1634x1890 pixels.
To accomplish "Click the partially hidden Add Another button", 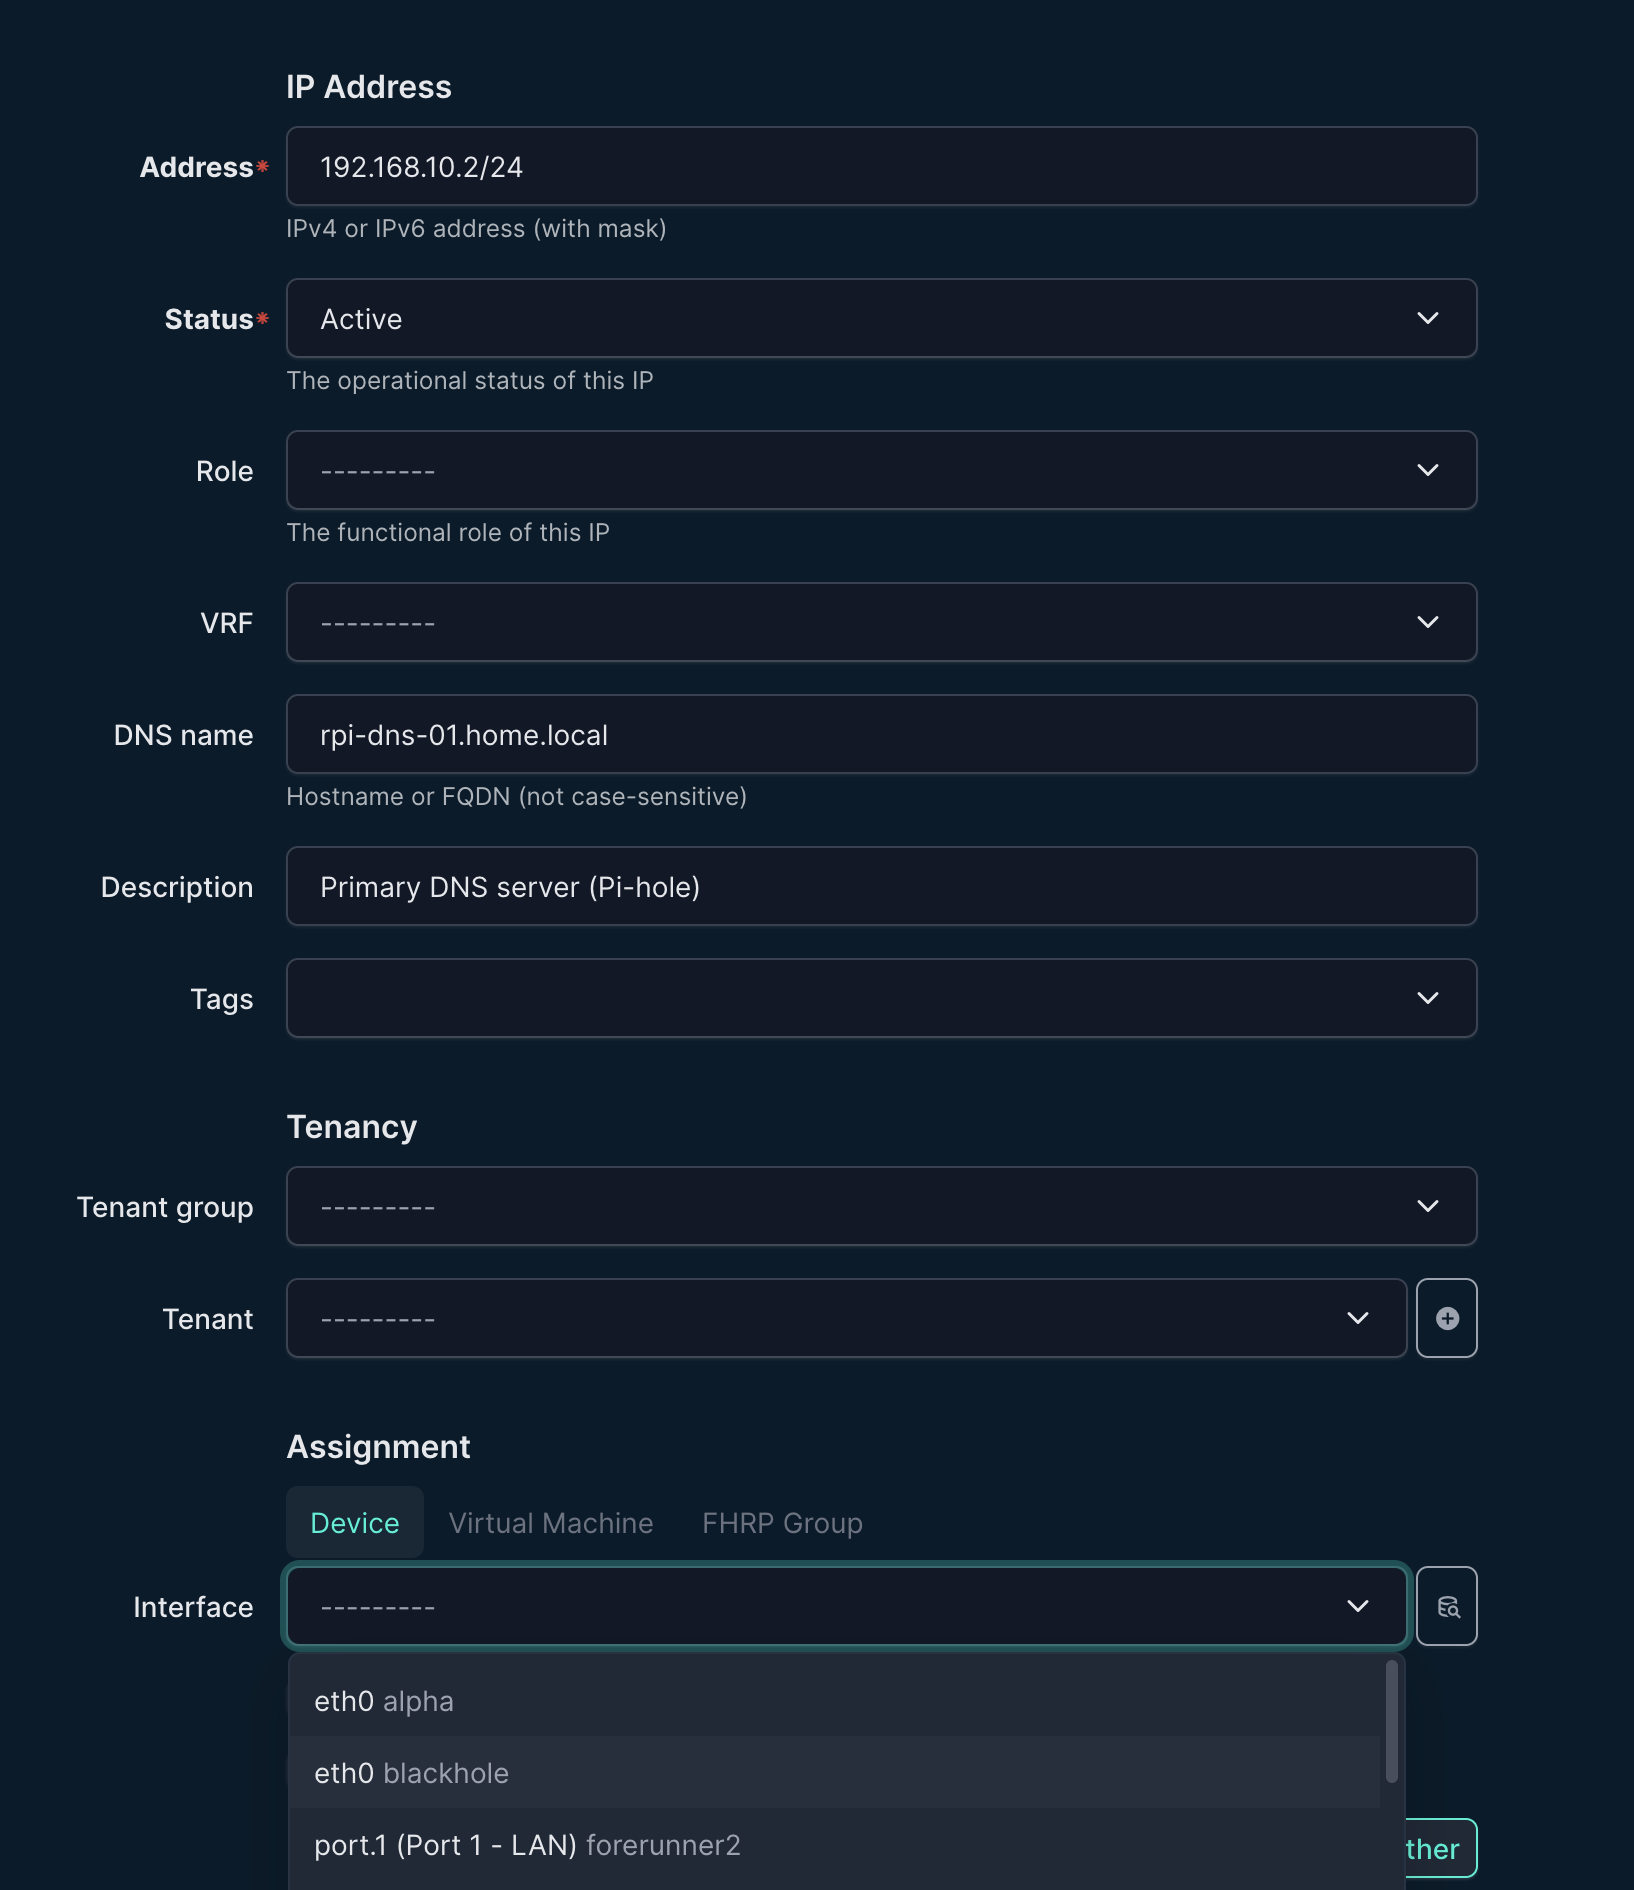I will pyautogui.click(x=1439, y=1848).
